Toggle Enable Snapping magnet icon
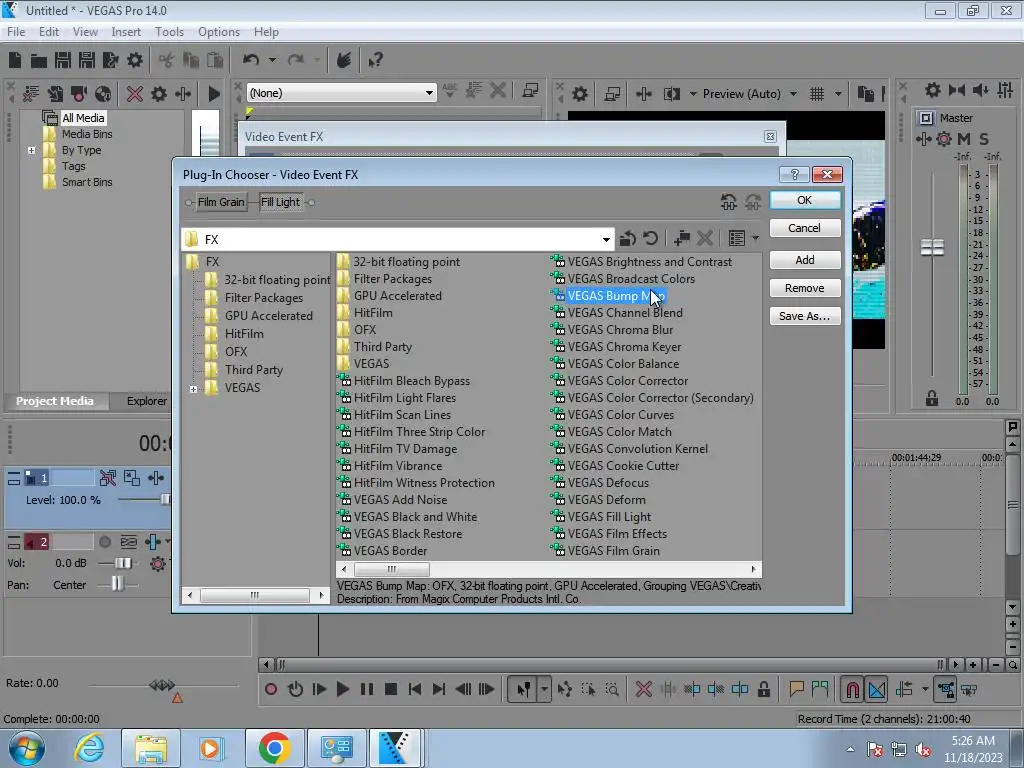The image size is (1024, 768). (852, 689)
